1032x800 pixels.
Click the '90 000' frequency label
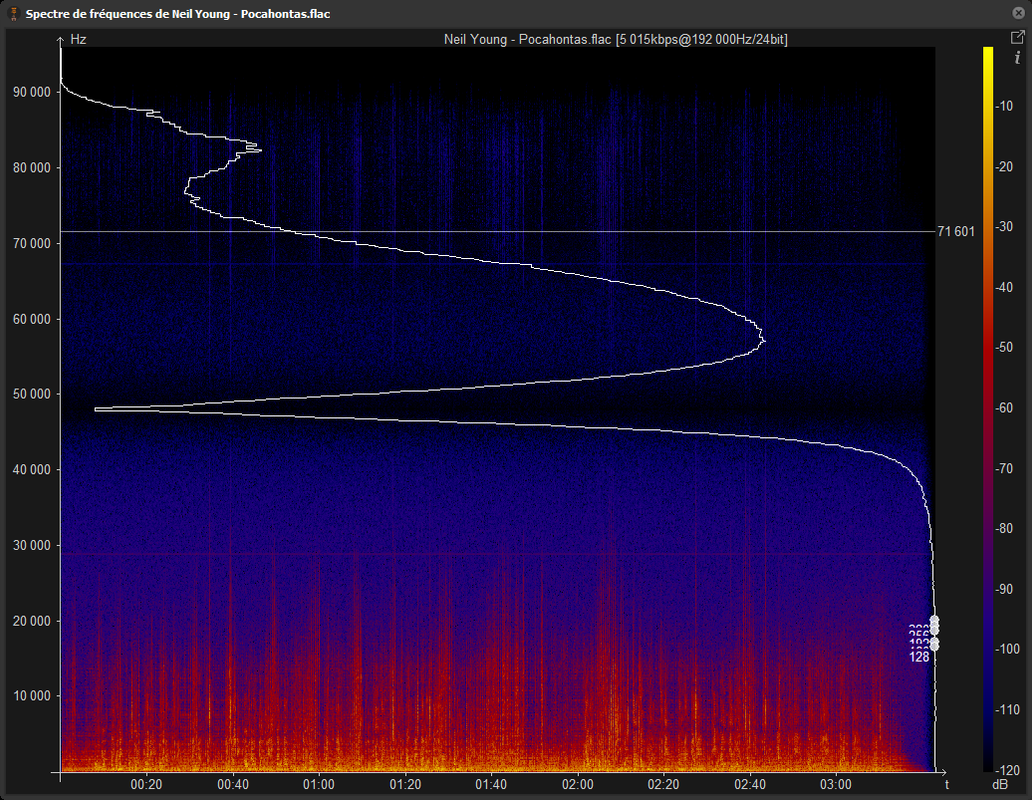(32, 92)
